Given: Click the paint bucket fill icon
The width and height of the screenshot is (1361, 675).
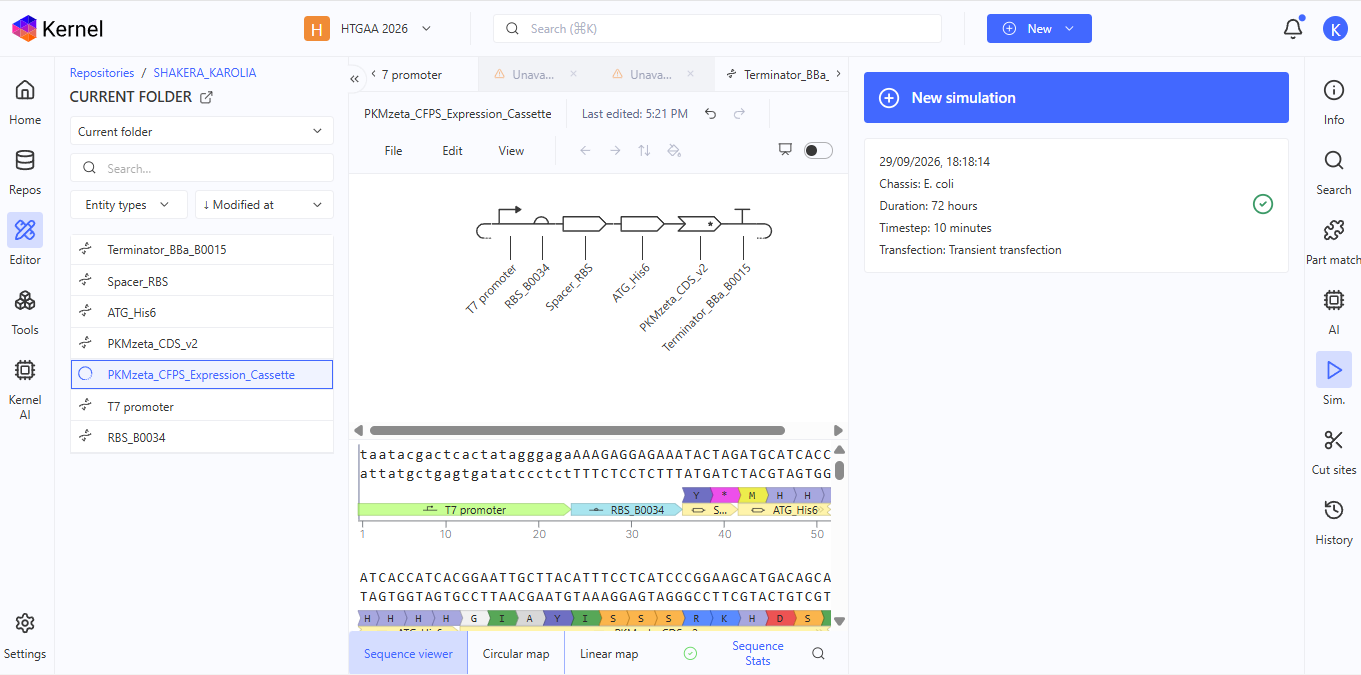Looking at the screenshot, I should click(674, 151).
